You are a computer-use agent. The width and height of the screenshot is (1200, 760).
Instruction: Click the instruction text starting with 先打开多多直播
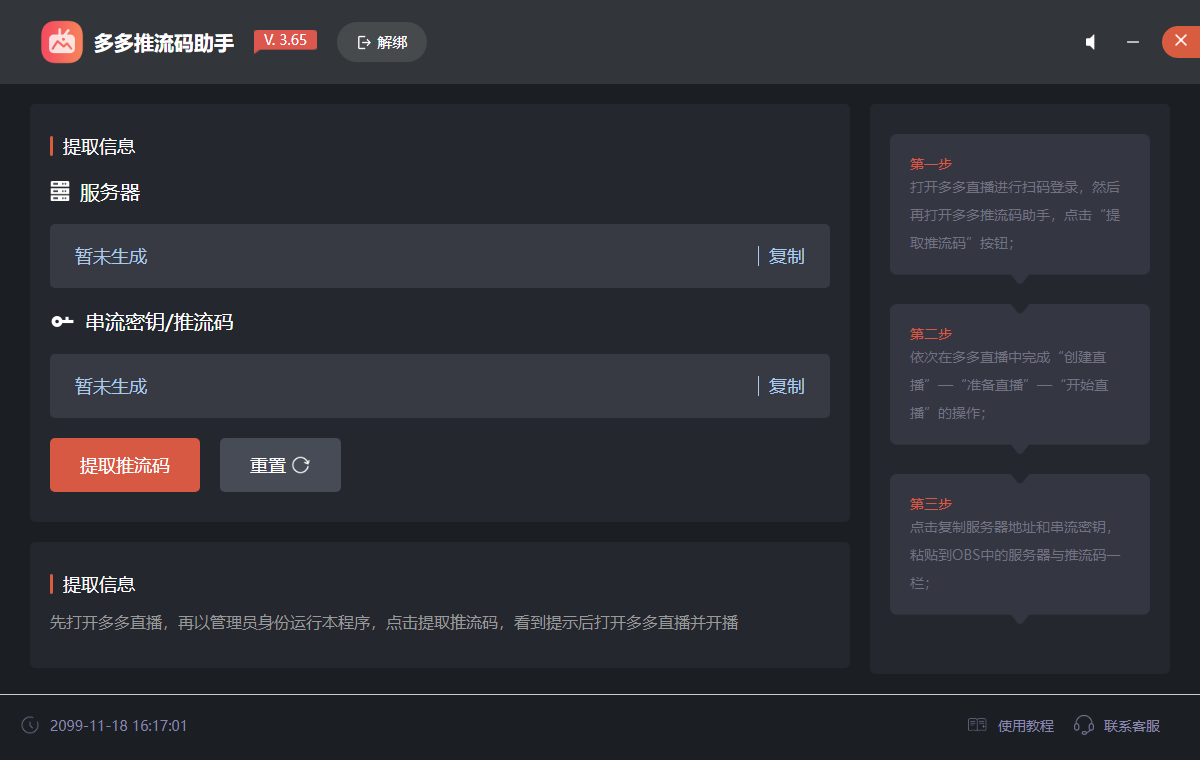click(394, 622)
